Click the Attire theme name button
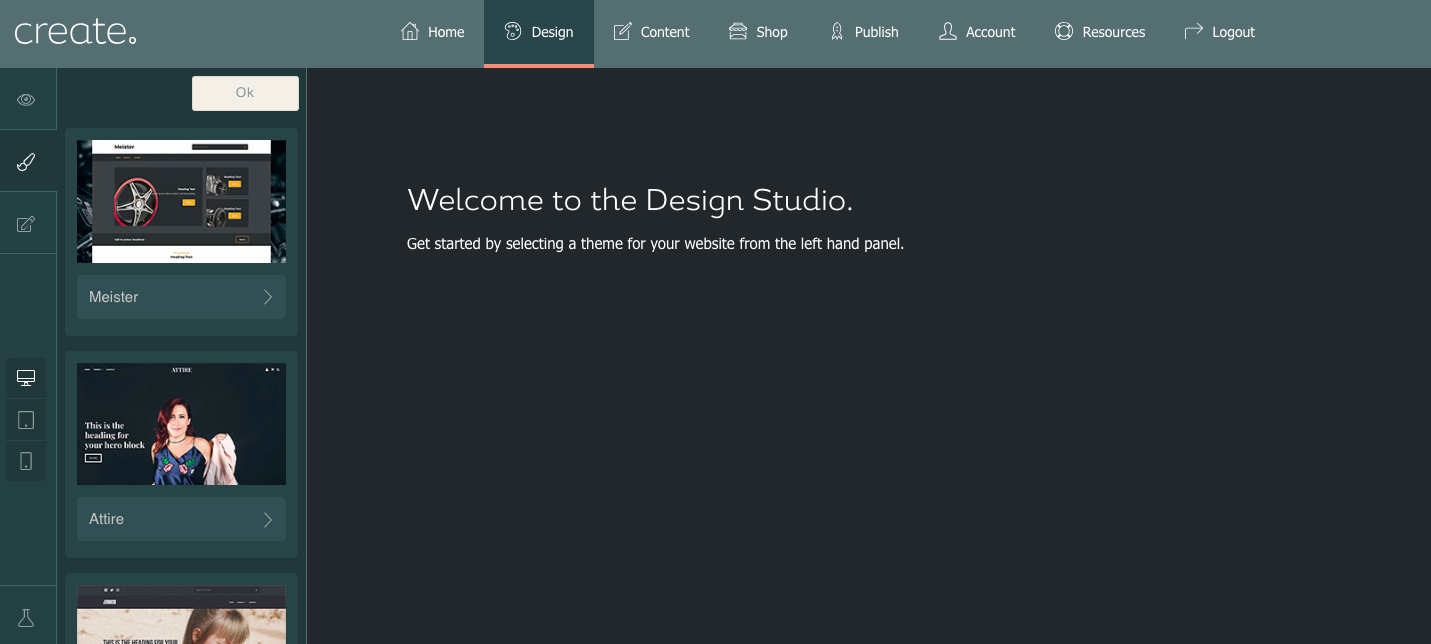The width and height of the screenshot is (1431, 644). 181,519
